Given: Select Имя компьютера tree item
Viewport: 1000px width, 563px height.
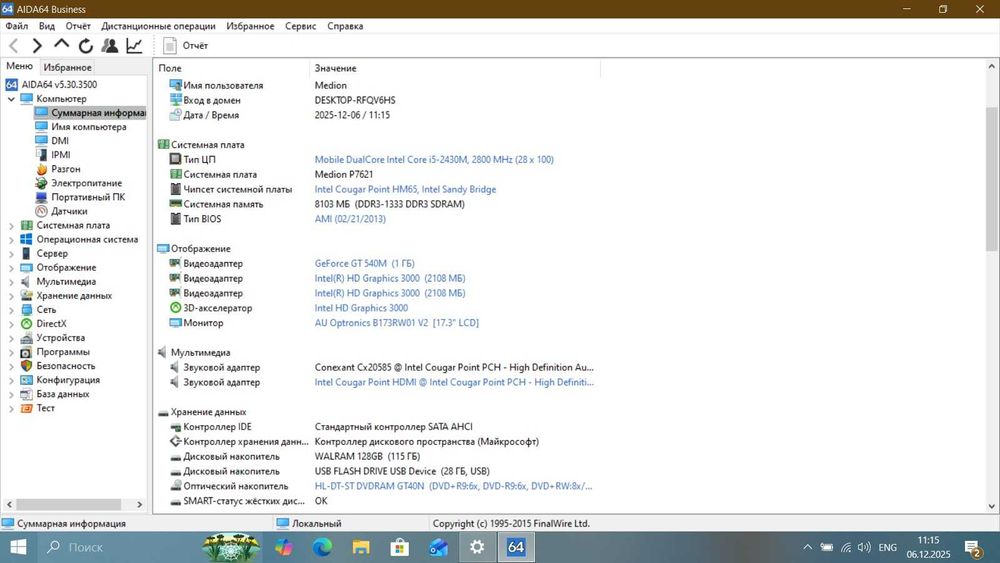Looking at the screenshot, I should (x=89, y=127).
